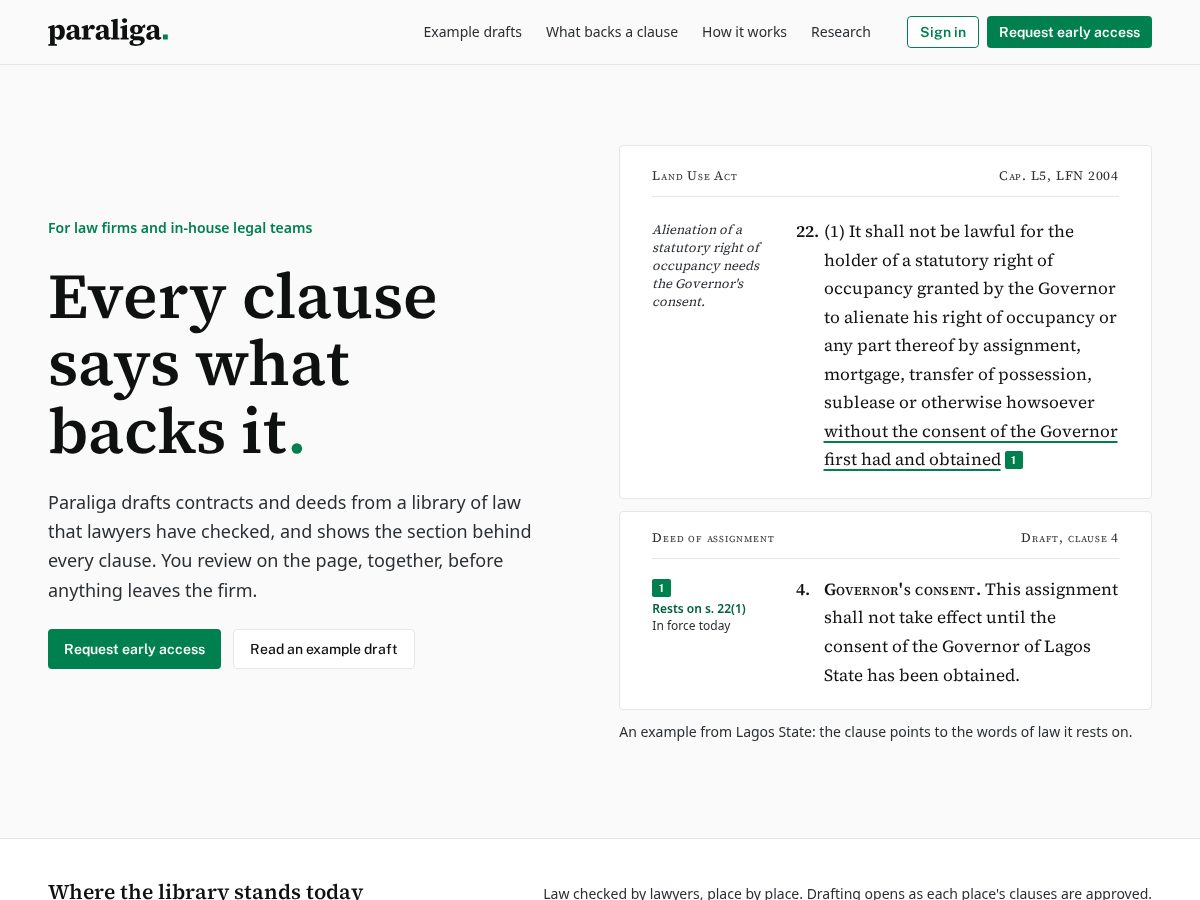This screenshot has height=900, width=1200.
Task: Click the footnote 1 badge above Rests on s. 22(1)
Action: pos(661,588)
